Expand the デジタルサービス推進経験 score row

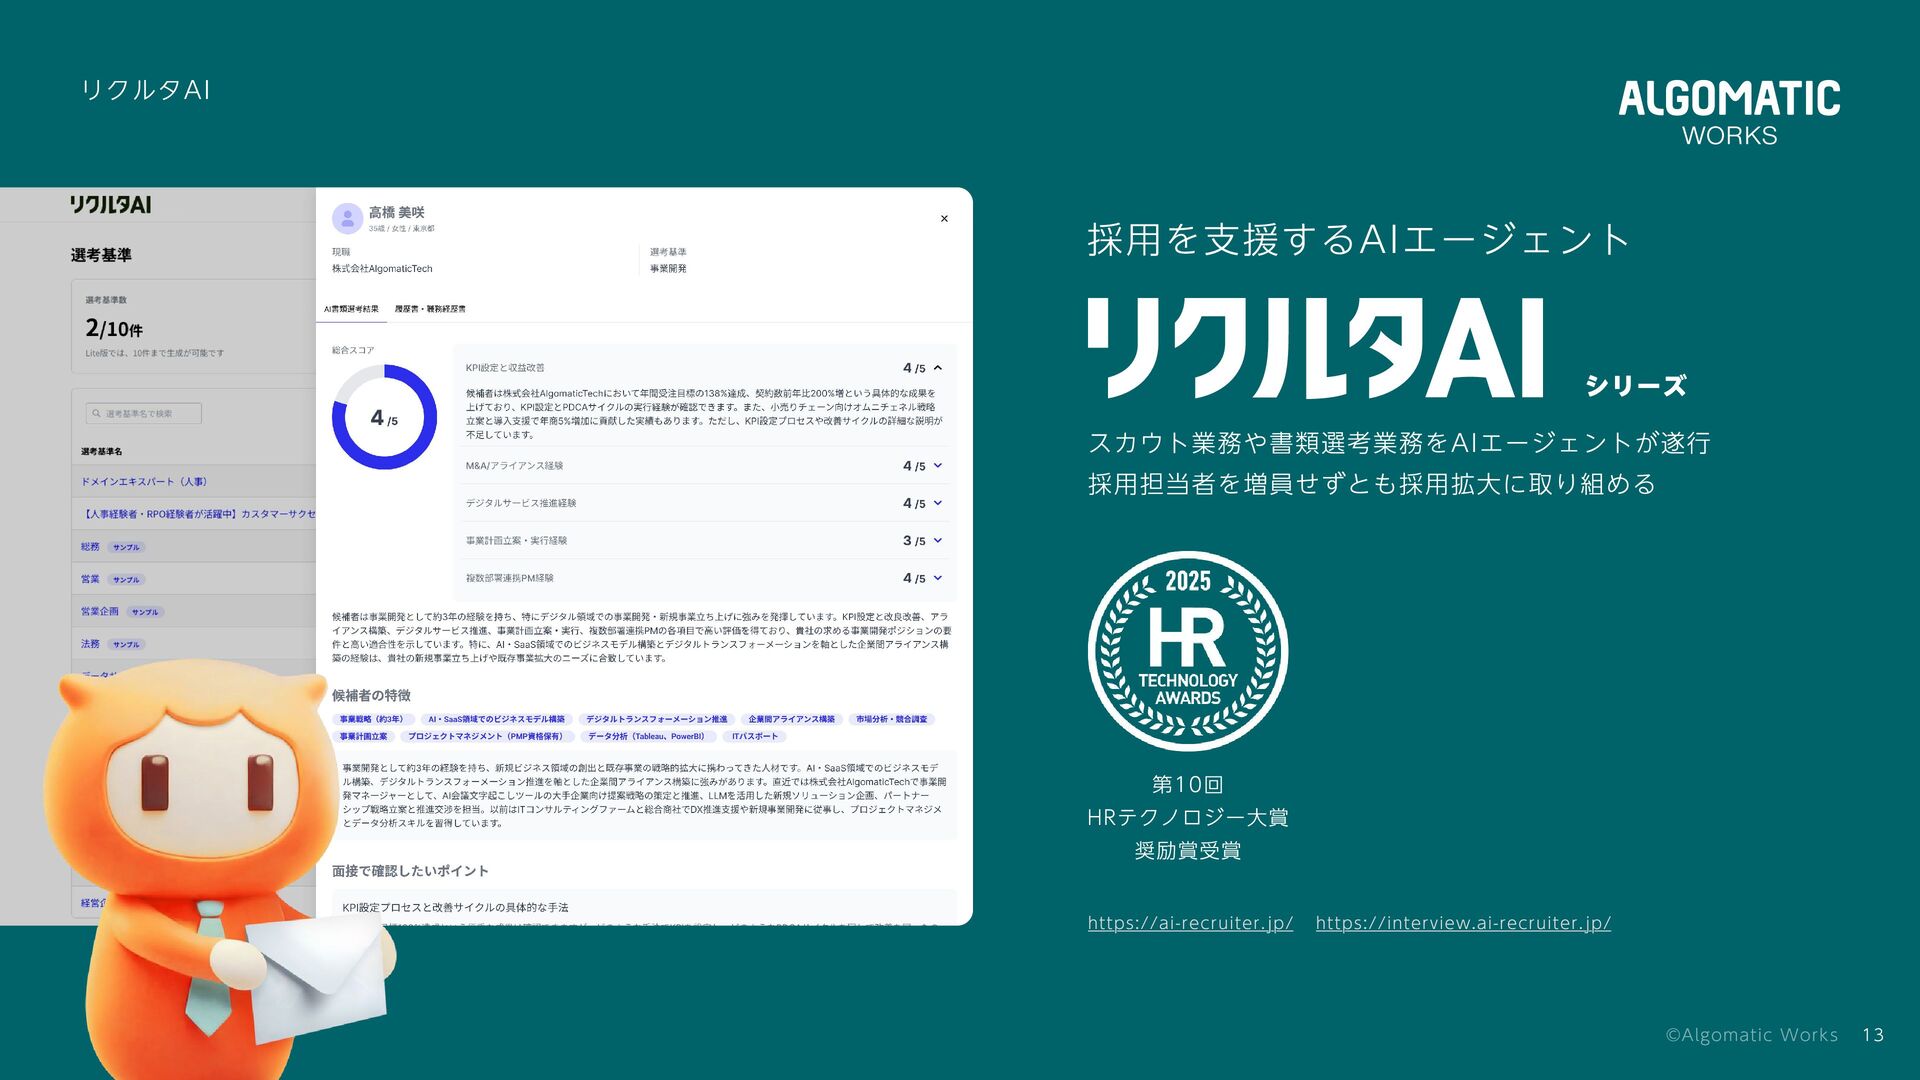(938, 503)
